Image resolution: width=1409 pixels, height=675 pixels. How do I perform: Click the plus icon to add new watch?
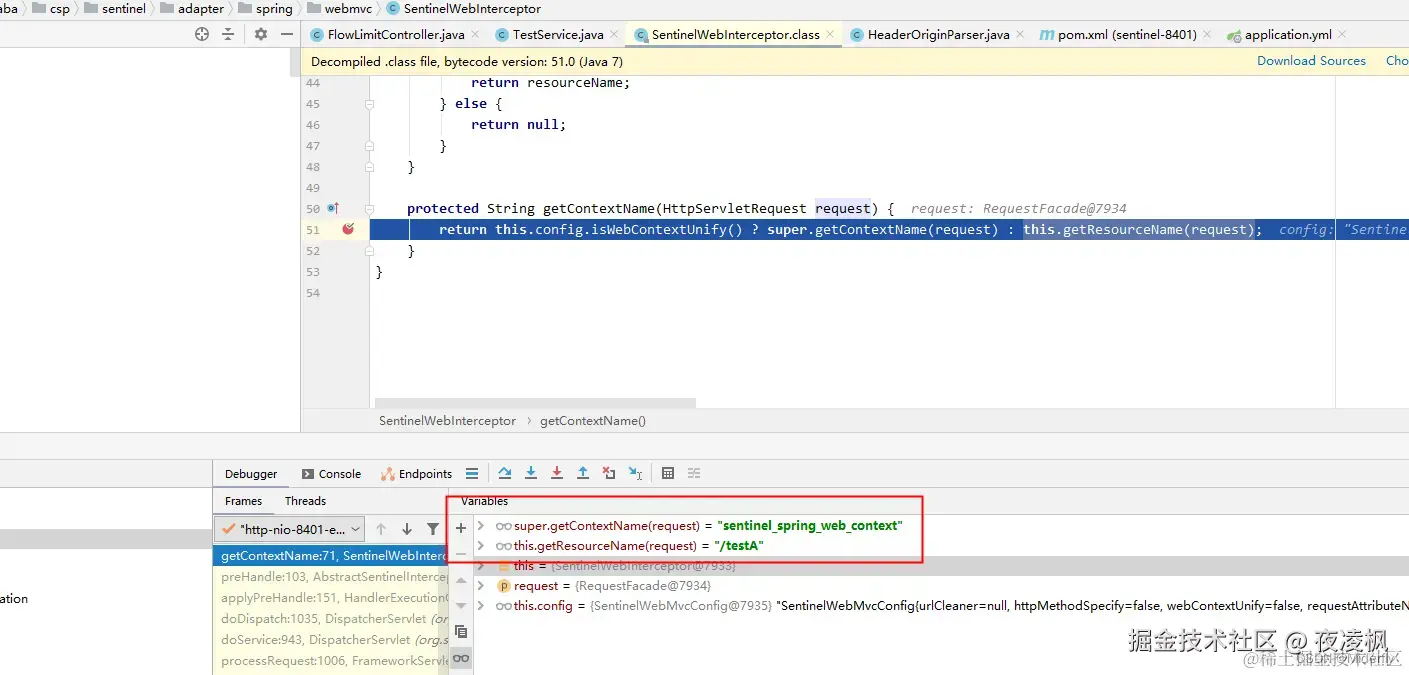click(x=461, y=528)
